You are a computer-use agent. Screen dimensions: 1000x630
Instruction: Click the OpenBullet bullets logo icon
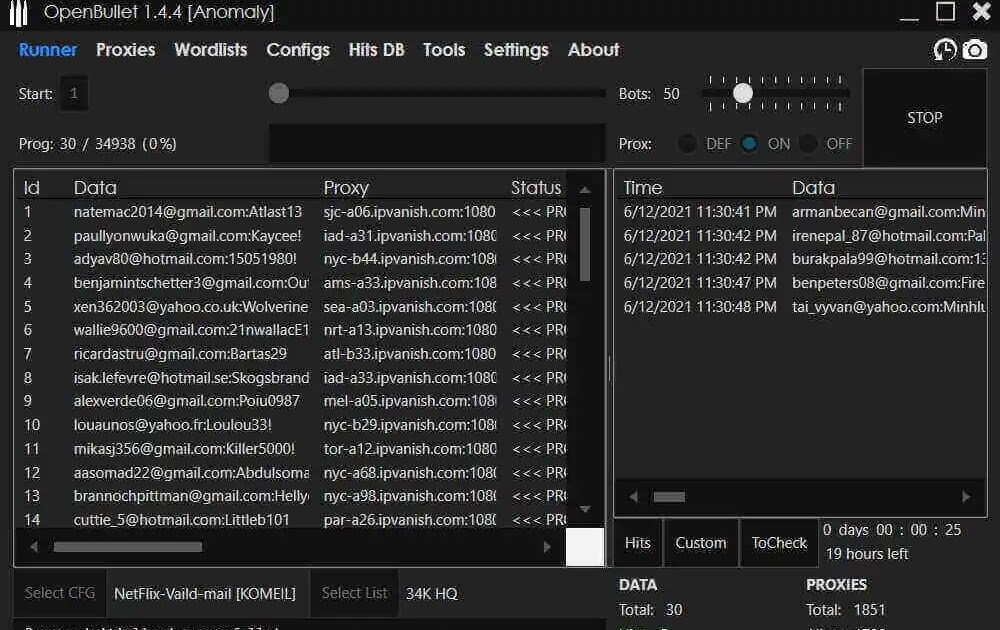[18, 13]
